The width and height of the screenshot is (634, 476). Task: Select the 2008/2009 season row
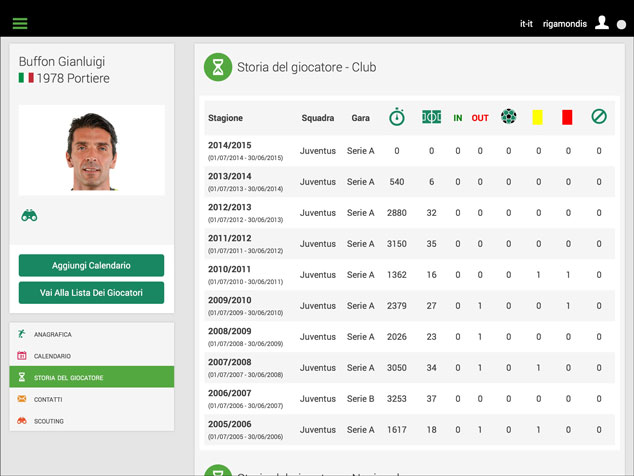click(x=409, y=337)
